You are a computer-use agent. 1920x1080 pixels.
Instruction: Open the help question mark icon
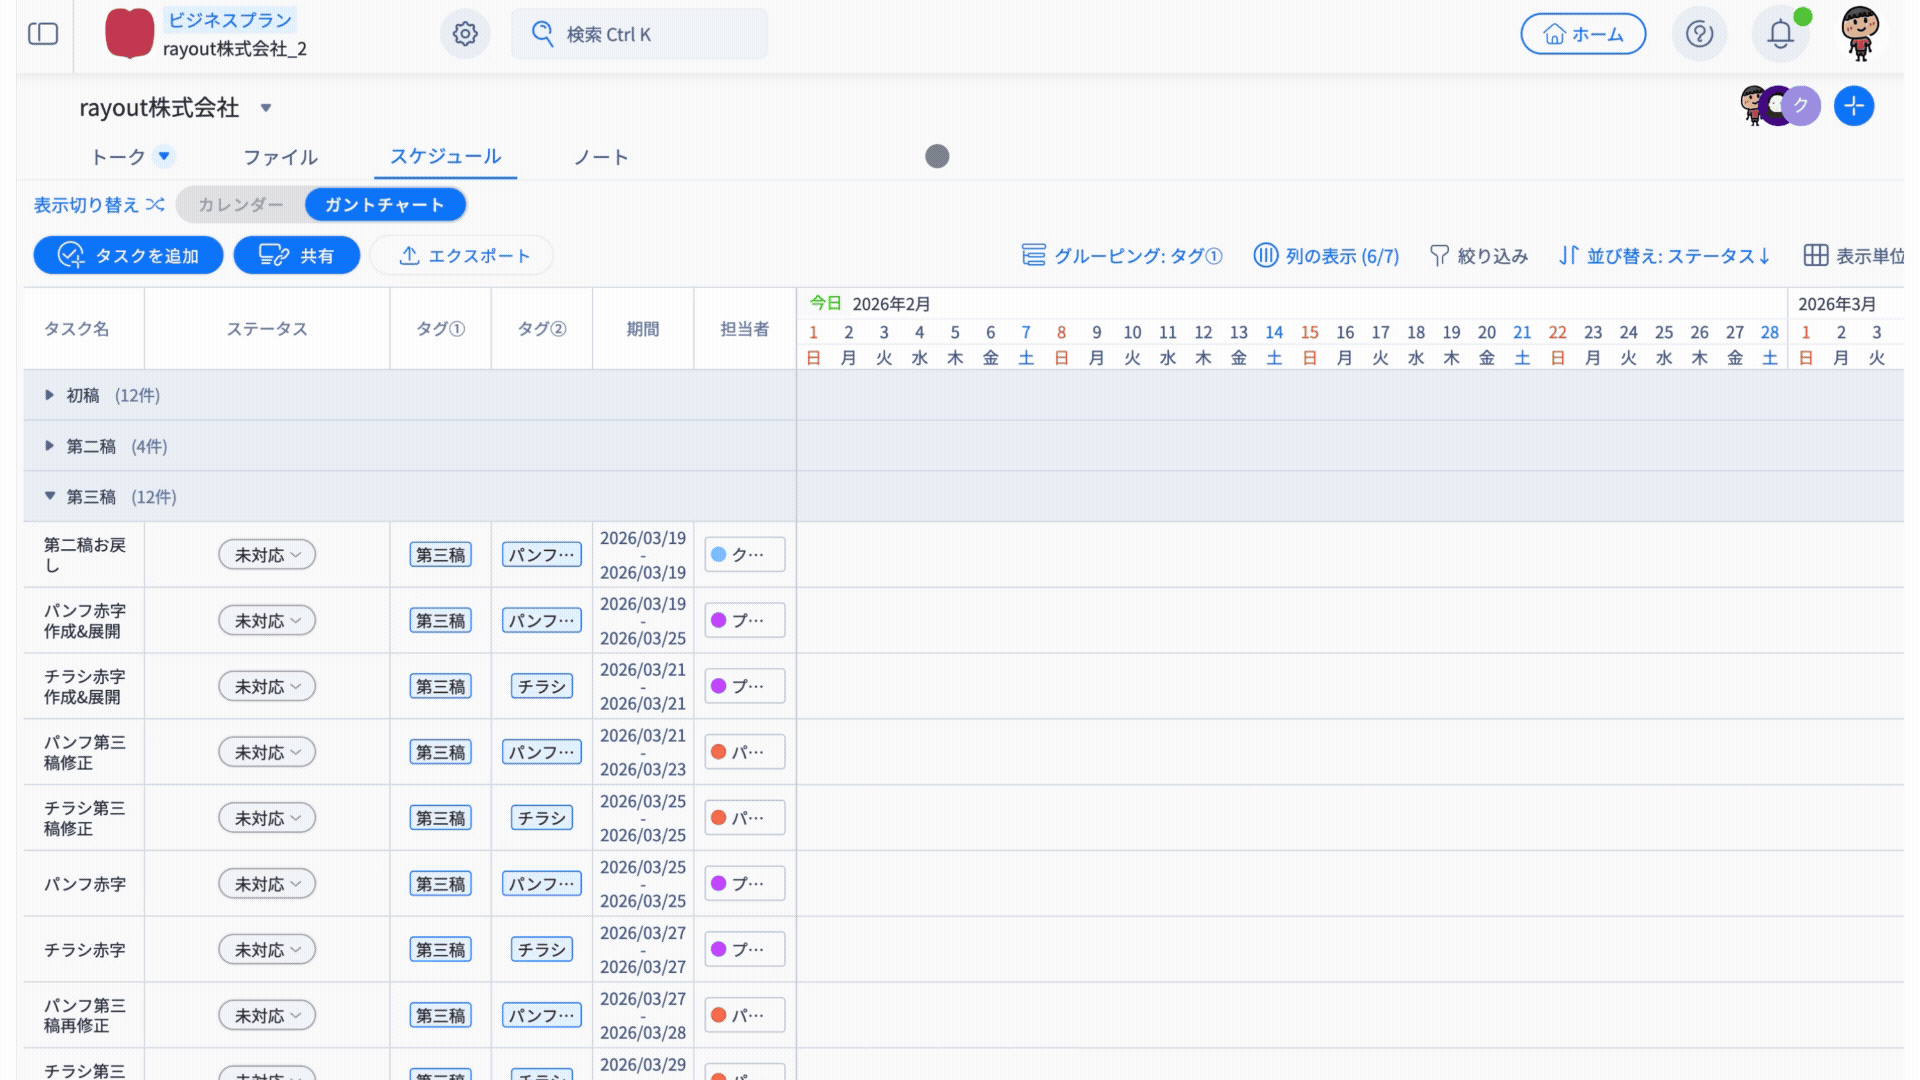pyautogui.click(x=1699, y=34)
